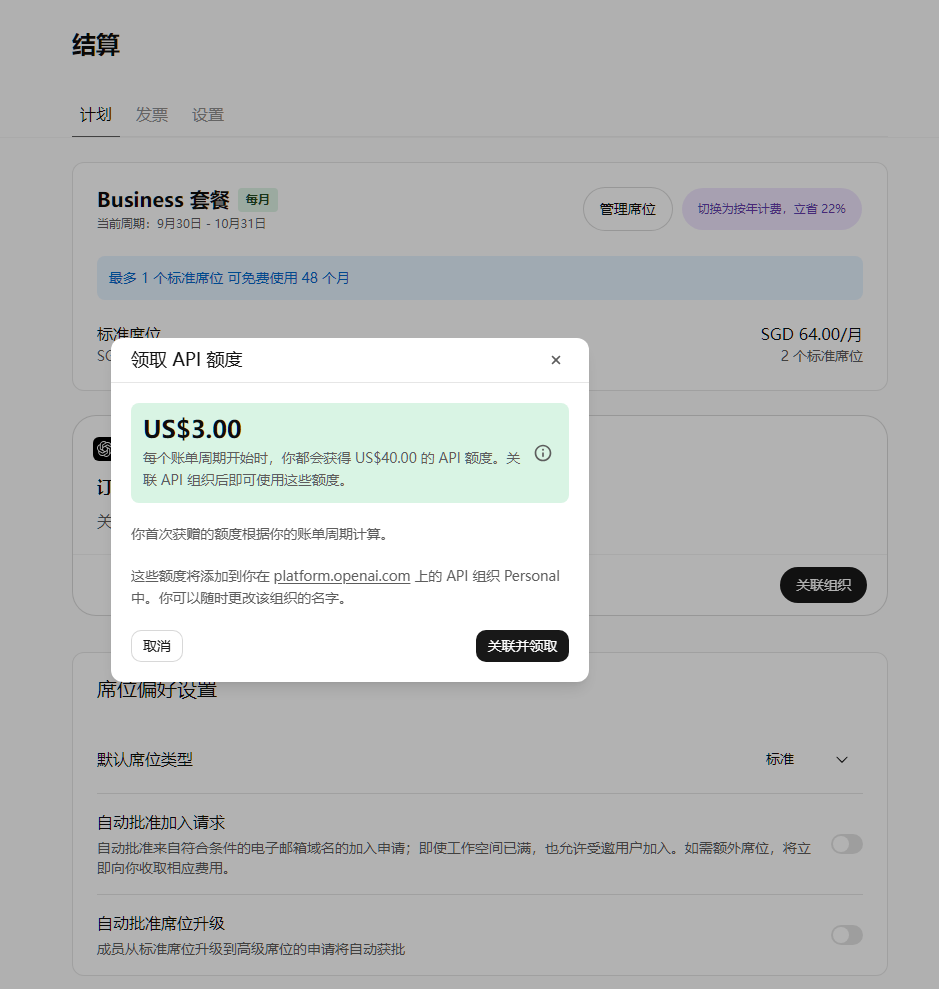939x989 pixels.
Task: Switch to 设置 tab
Action: pyautogui.click(x=208, y=115)
